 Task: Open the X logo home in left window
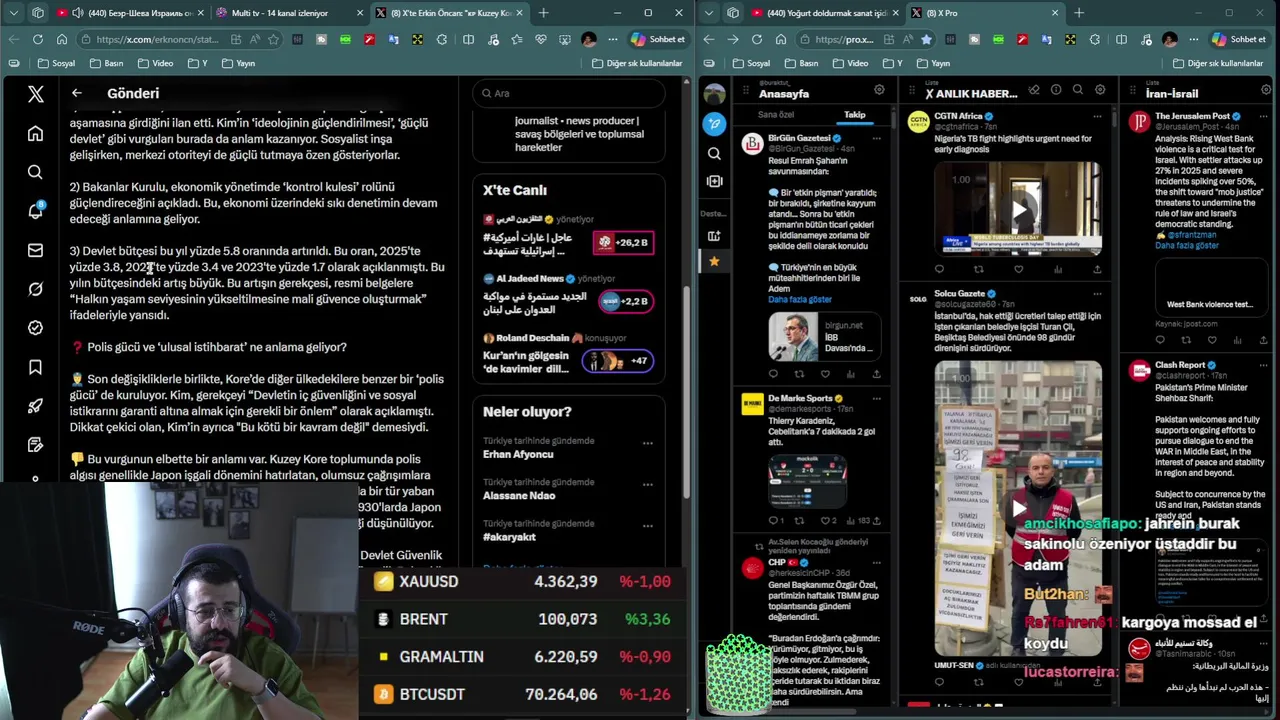pyautogui.click(x=35, y=94)
